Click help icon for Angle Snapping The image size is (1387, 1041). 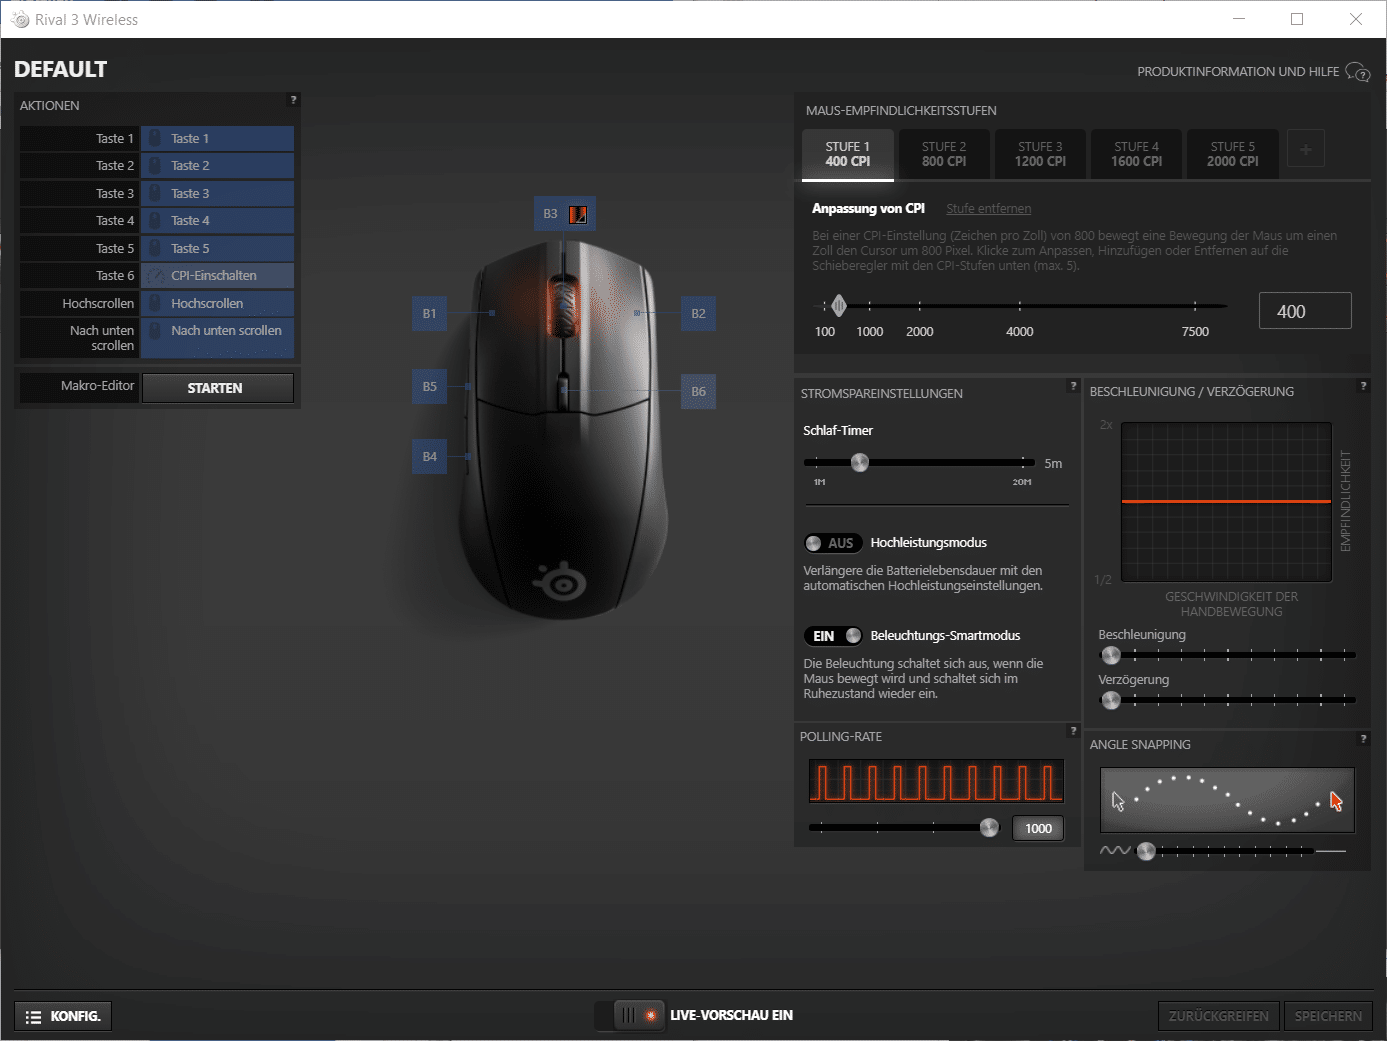pyautogui.click(x=1363, y=739)
